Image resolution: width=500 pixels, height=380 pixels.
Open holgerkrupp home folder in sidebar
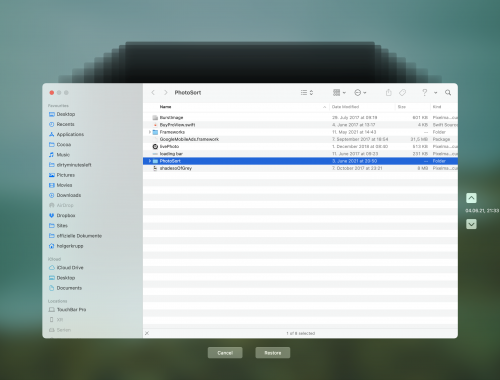coord(70,246)
